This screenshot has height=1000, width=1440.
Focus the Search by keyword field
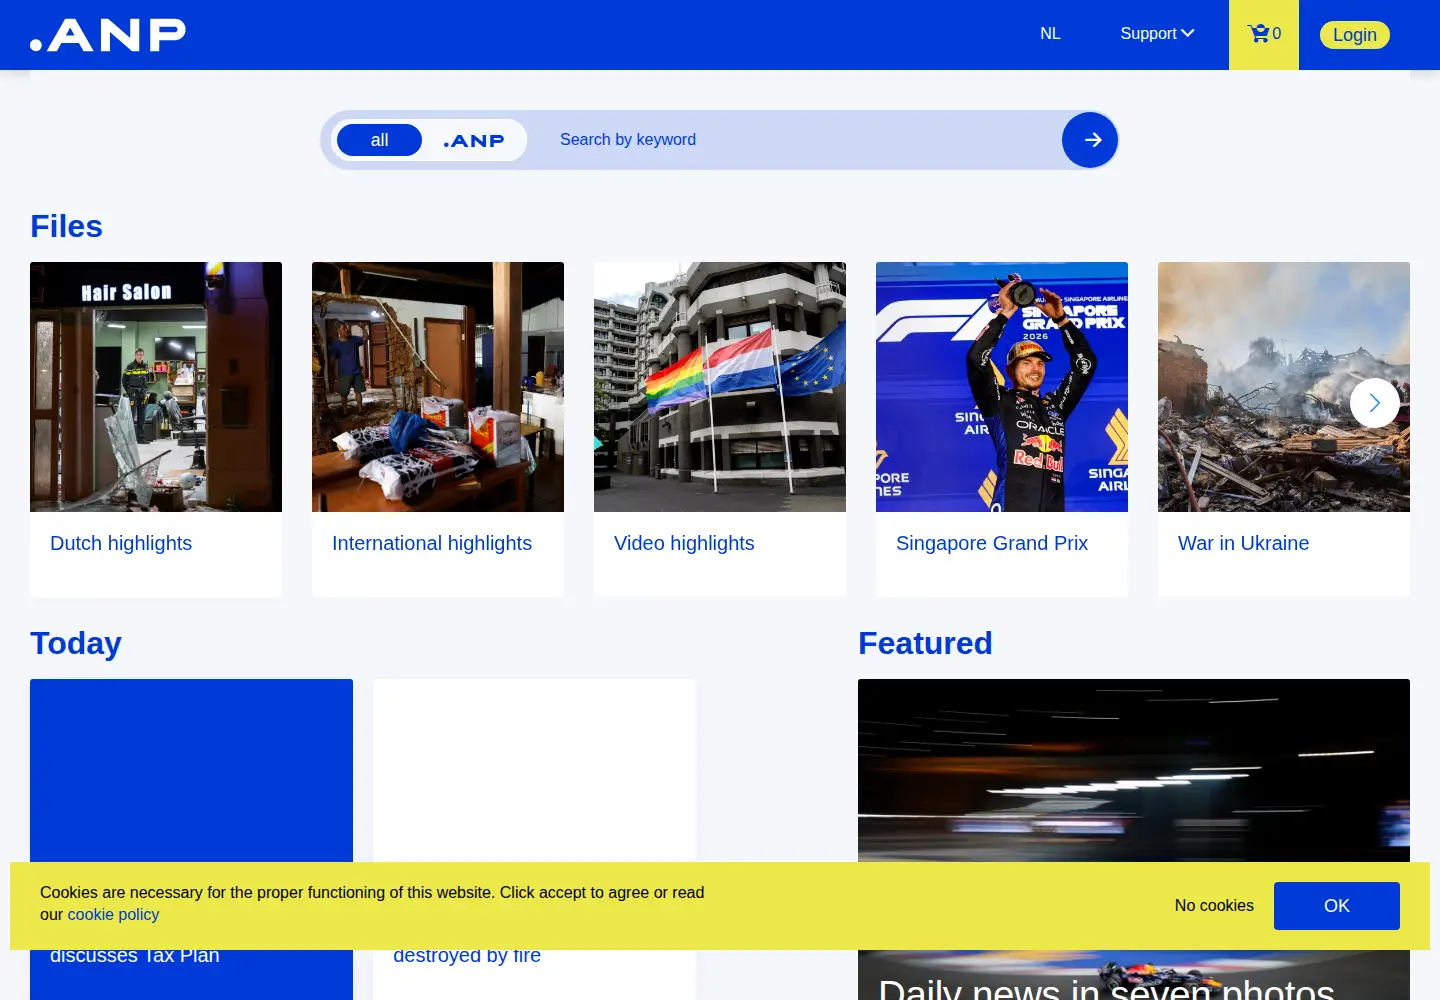(800, 140)
